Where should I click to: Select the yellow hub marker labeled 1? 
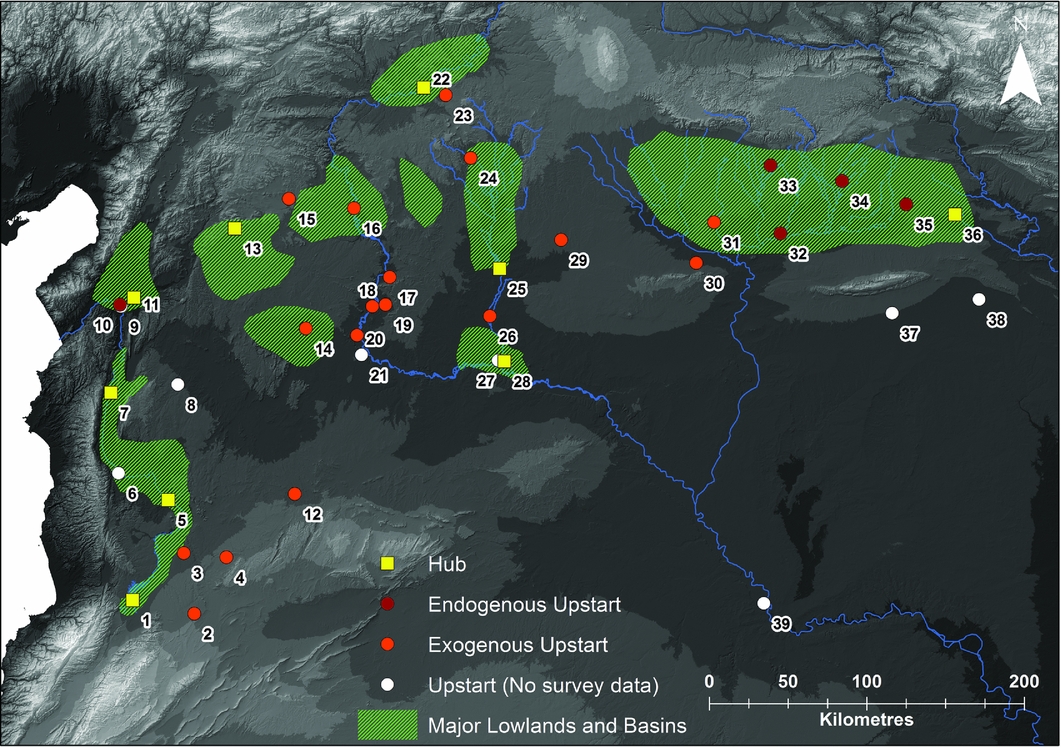click(132, 600)
